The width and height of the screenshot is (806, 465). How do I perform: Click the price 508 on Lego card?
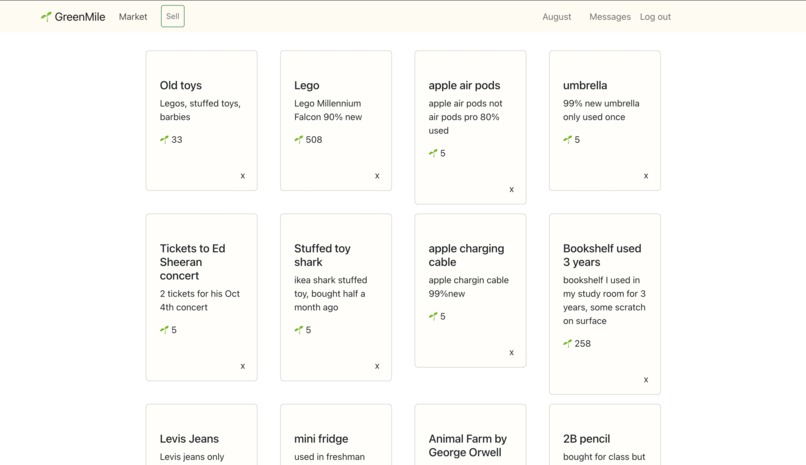coord(314,140)
